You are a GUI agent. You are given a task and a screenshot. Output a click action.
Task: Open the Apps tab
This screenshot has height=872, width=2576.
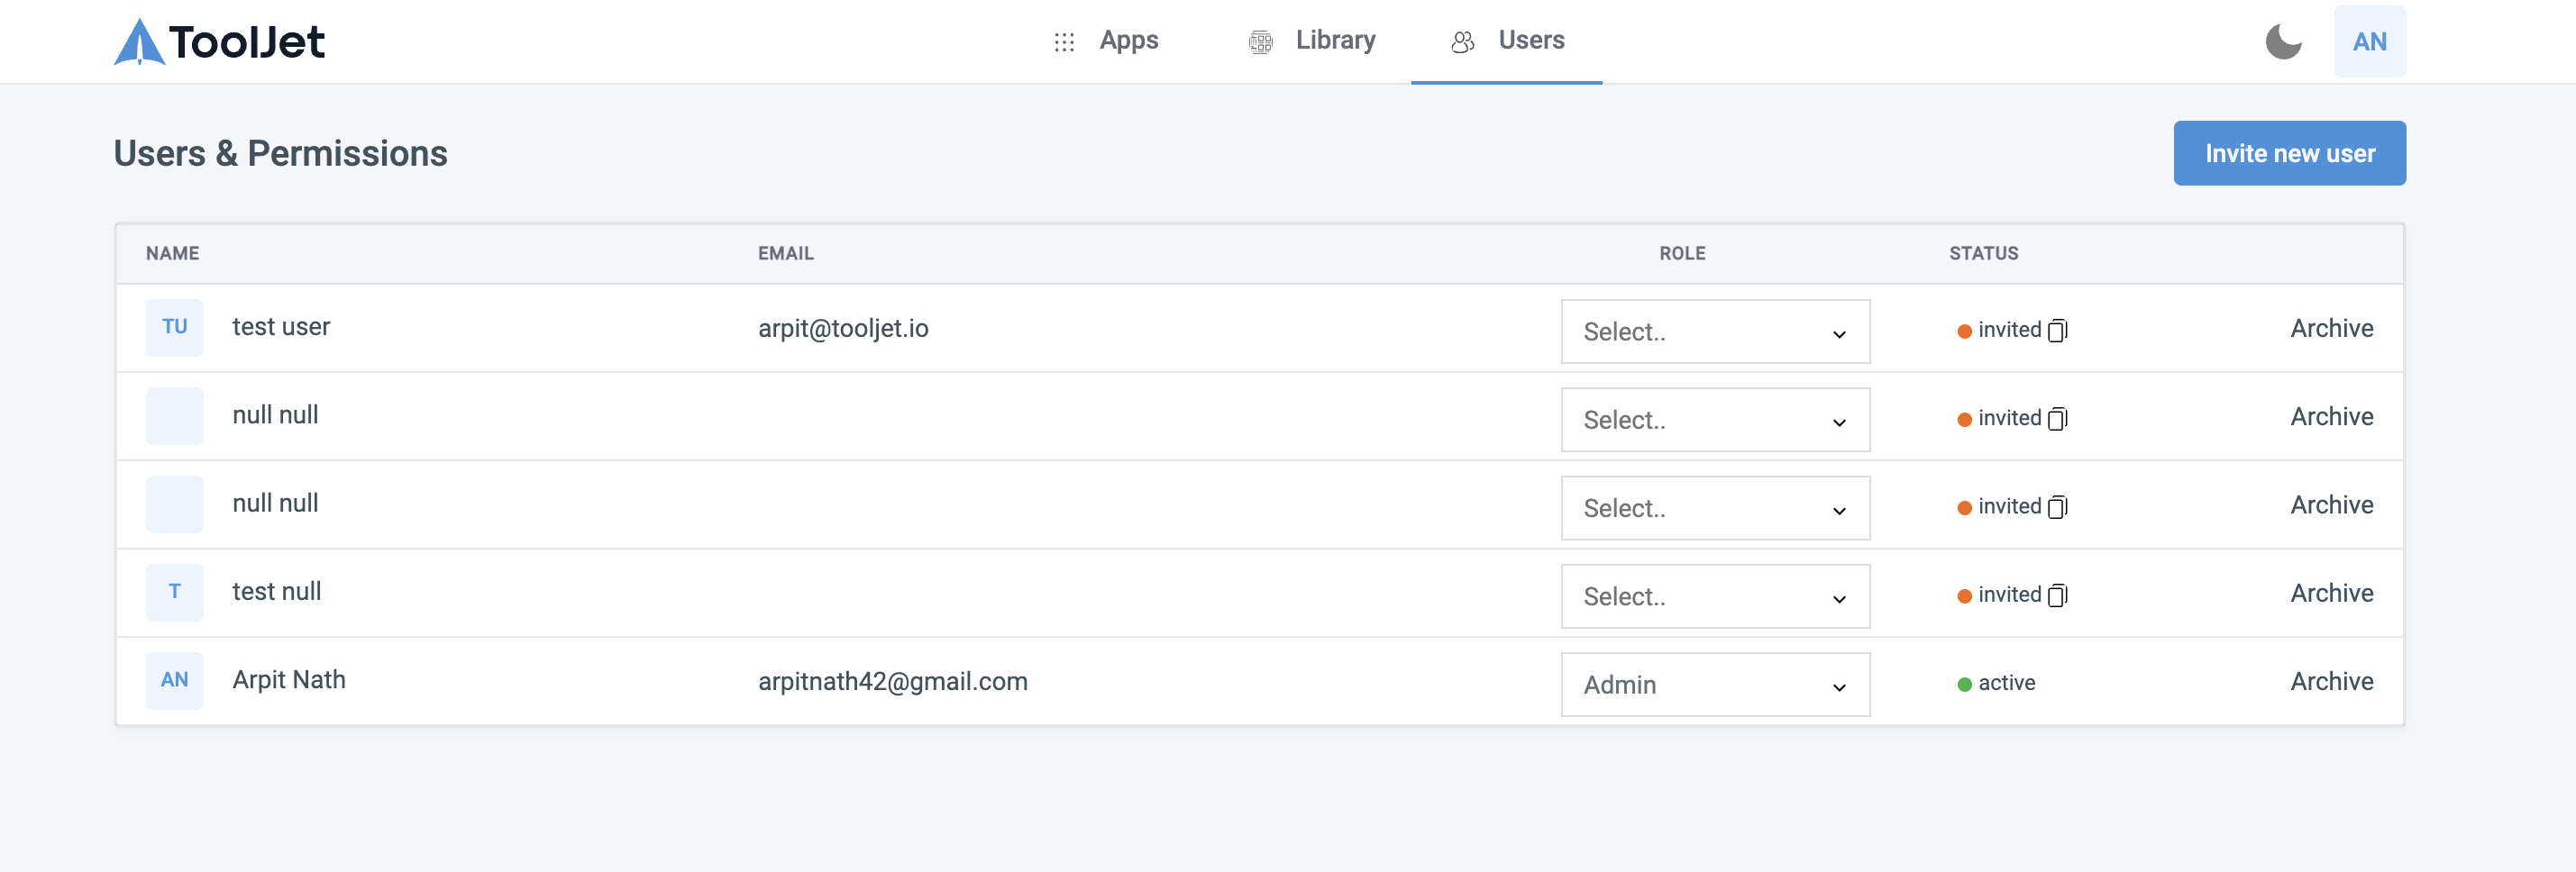click(x=1106, y=40)
